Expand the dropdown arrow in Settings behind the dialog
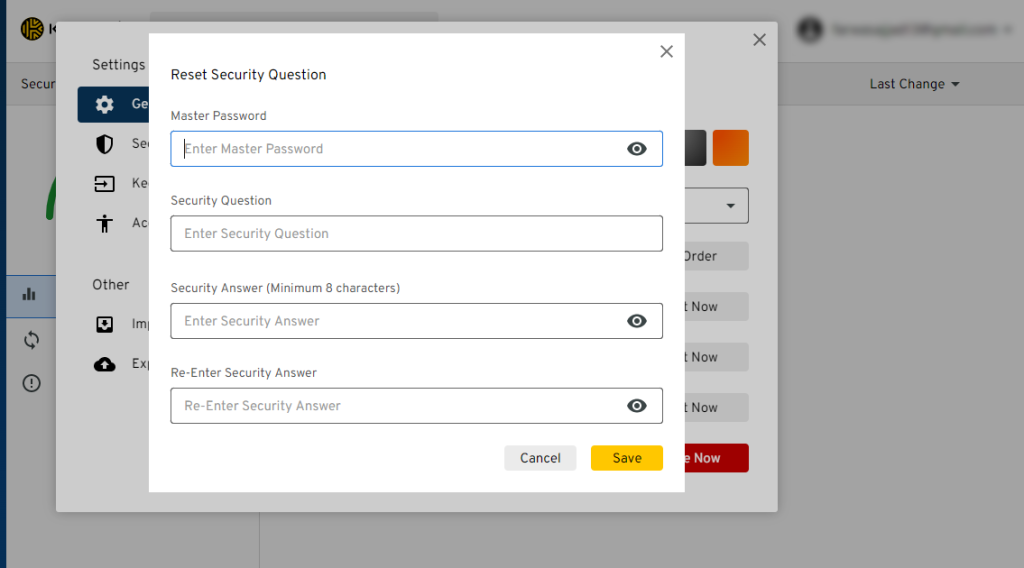This screenshot has width=1024, height=568. (x=730, y=206)
